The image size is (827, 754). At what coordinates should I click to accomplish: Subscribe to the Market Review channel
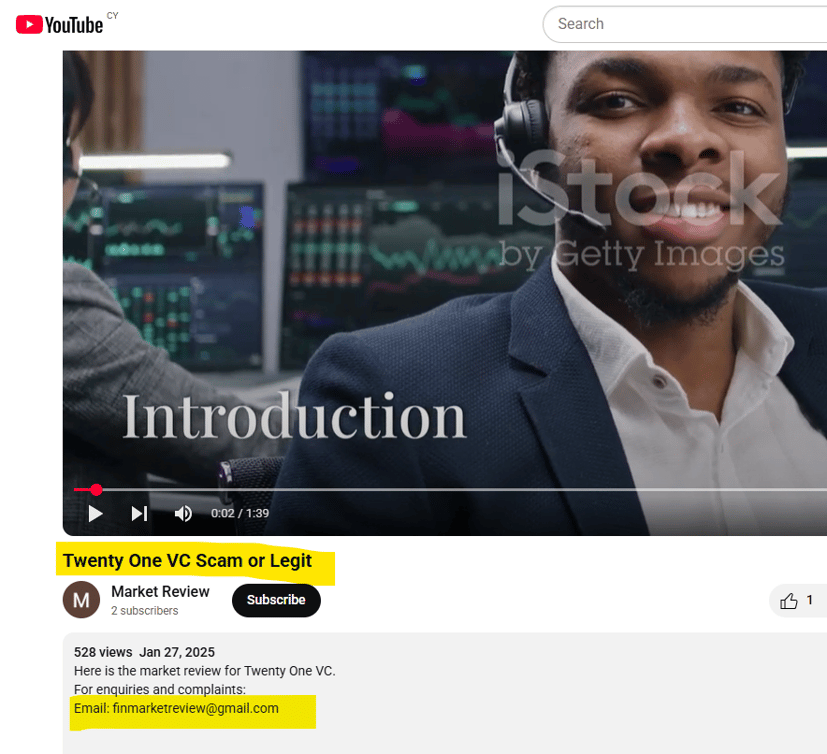coord(276,600)
